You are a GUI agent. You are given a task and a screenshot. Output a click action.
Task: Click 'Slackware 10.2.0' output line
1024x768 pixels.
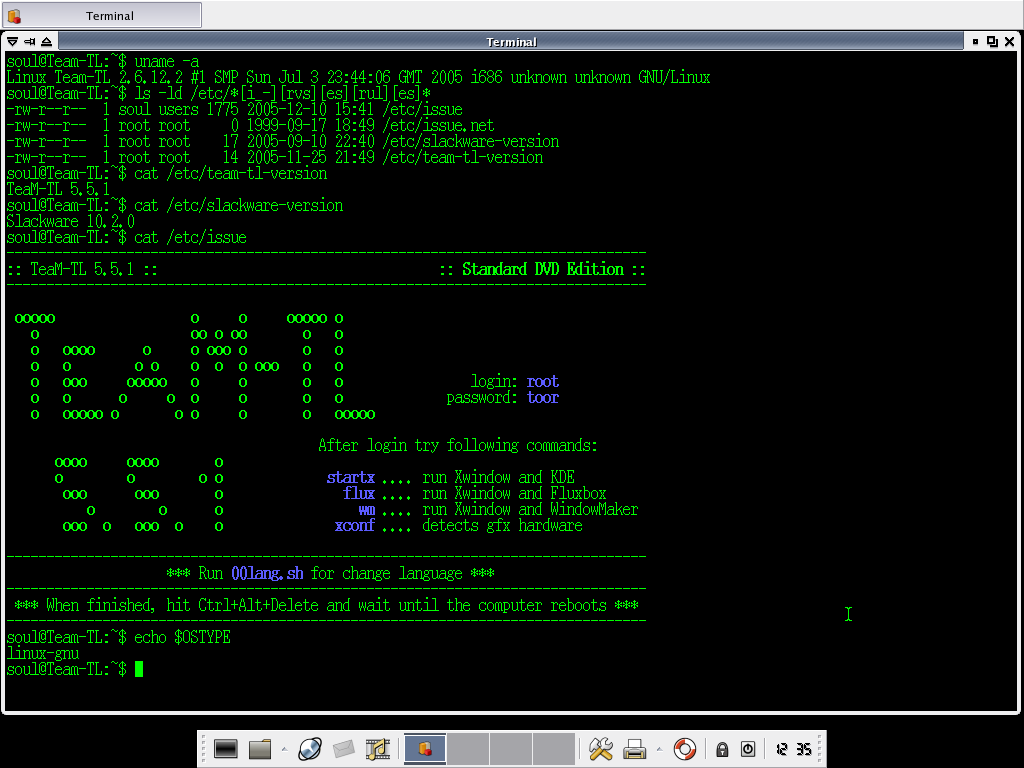[71, 221]
